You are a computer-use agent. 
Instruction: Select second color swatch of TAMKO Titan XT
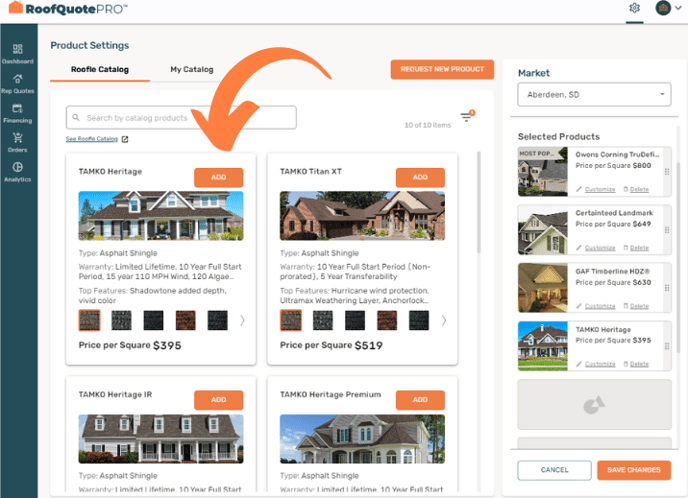coord(323,320)
